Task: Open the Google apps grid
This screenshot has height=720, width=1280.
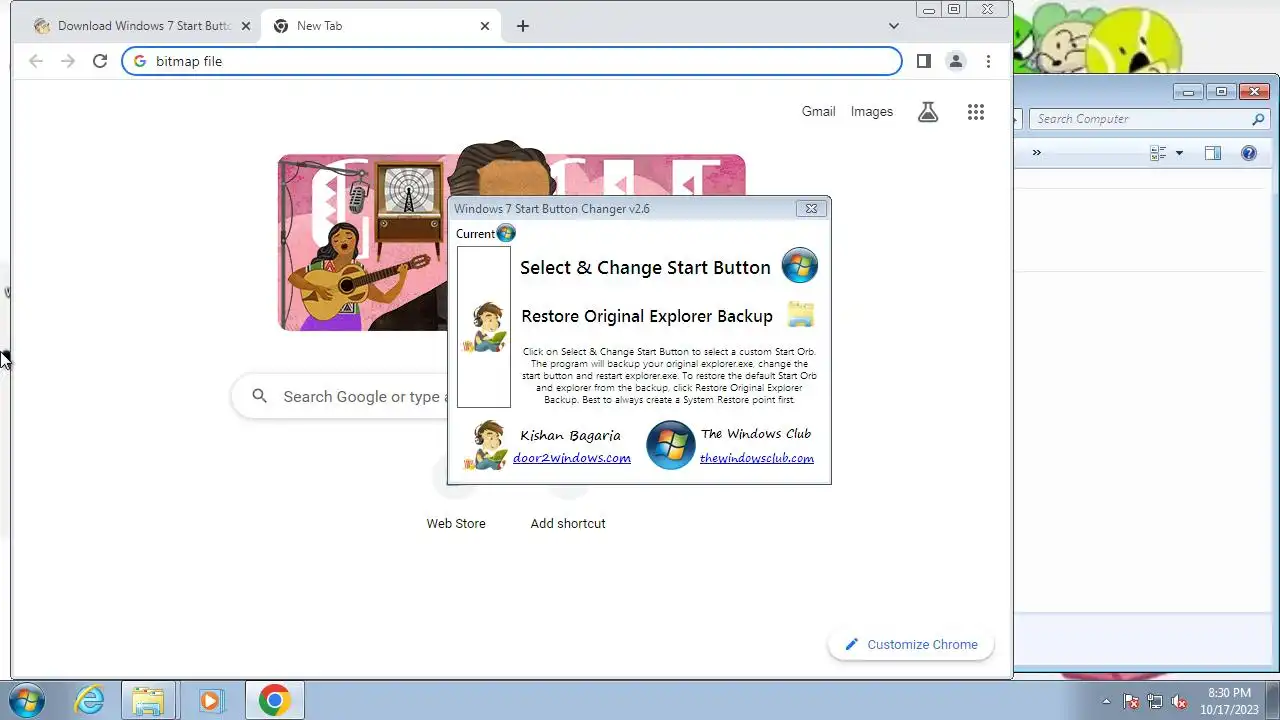Action: tap(976, 112)
